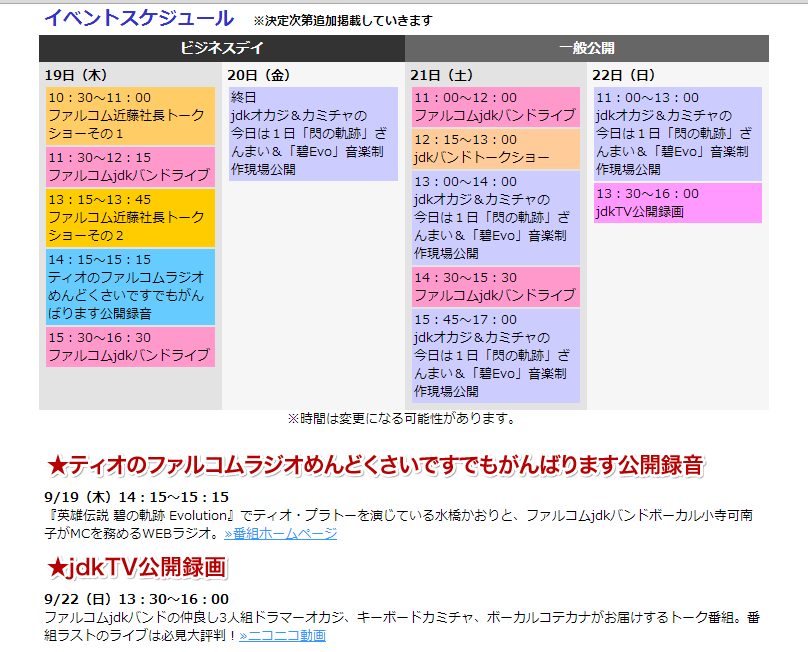Select the 21日（土） column heading

(x=442, y=75)
